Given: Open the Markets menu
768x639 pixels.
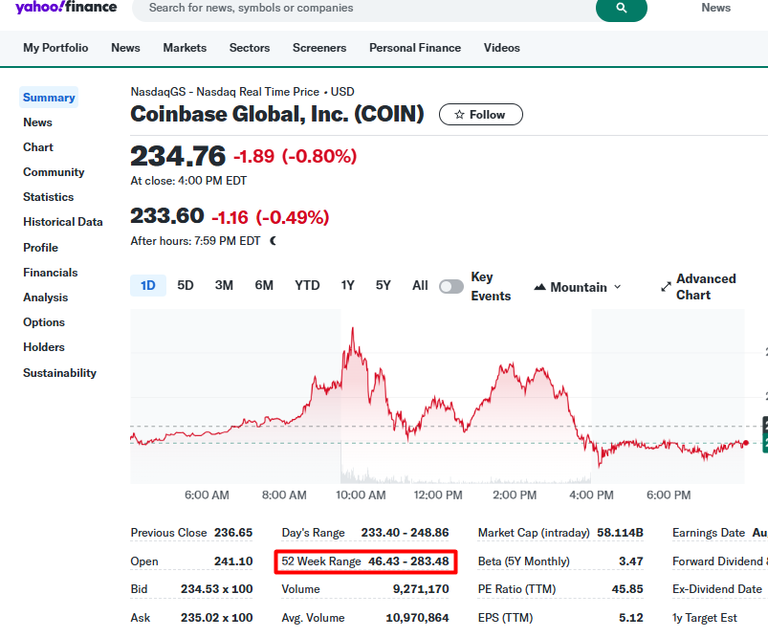Looking at the screenshot, I should click(x=185, y=47).
